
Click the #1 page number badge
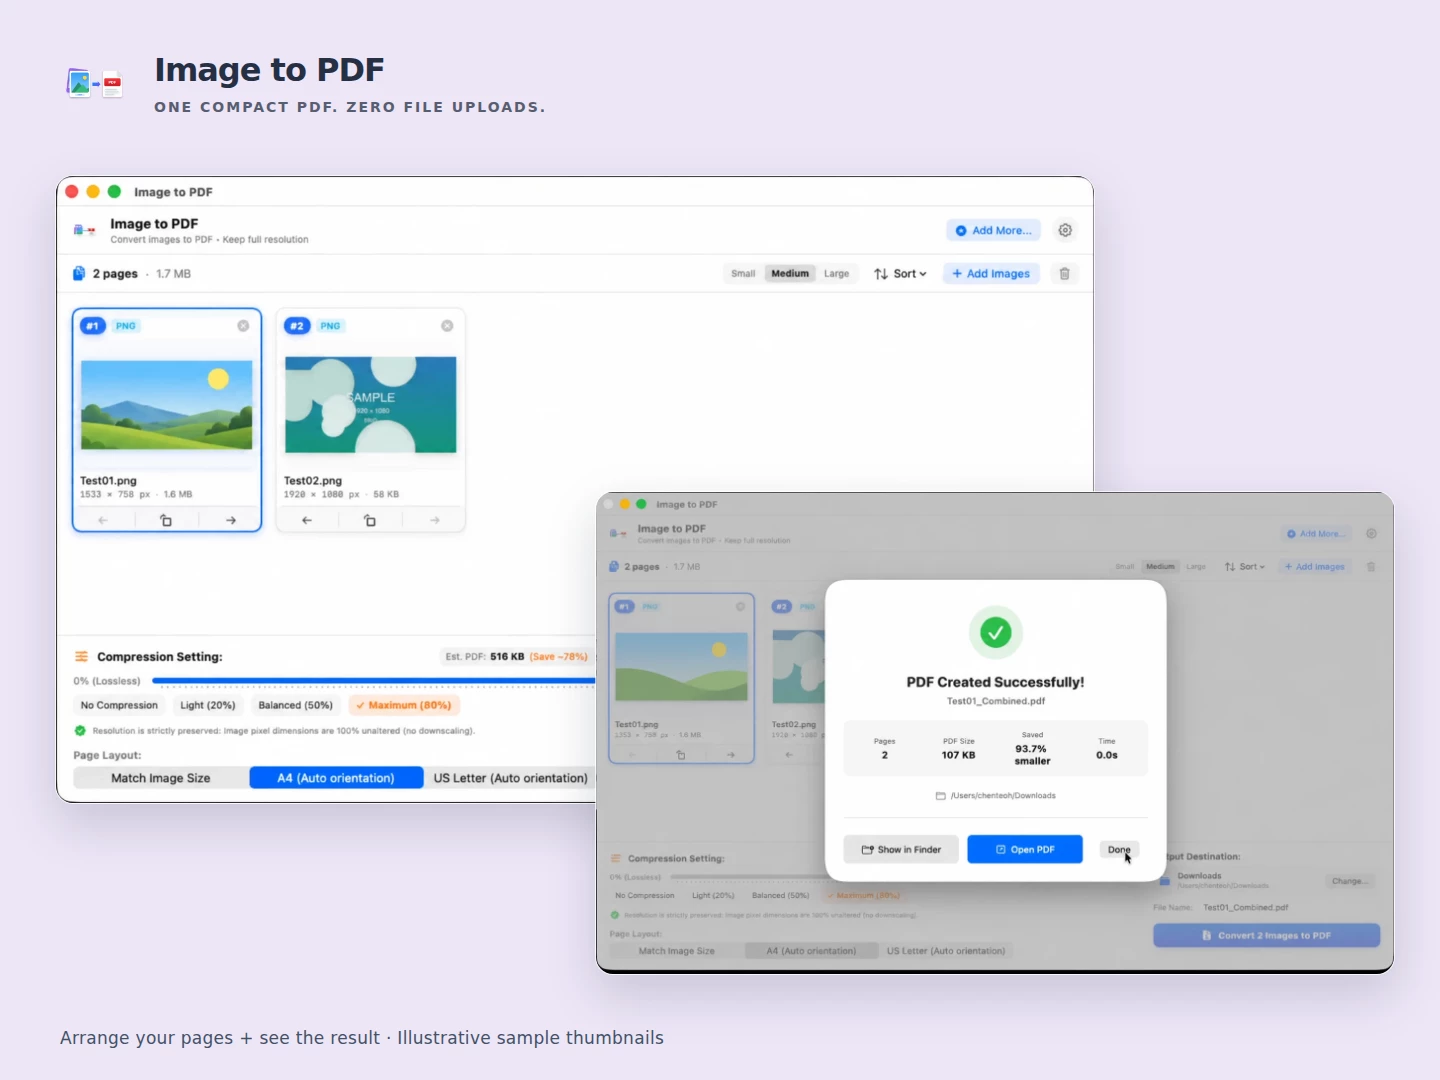(93, 326)
